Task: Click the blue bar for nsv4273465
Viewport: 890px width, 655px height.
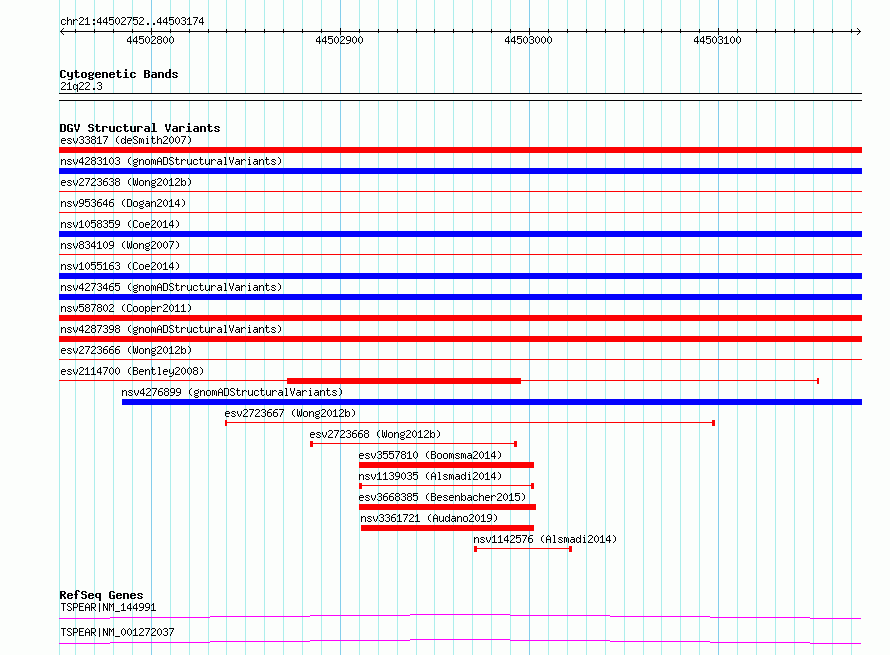Action: [460, 297]
